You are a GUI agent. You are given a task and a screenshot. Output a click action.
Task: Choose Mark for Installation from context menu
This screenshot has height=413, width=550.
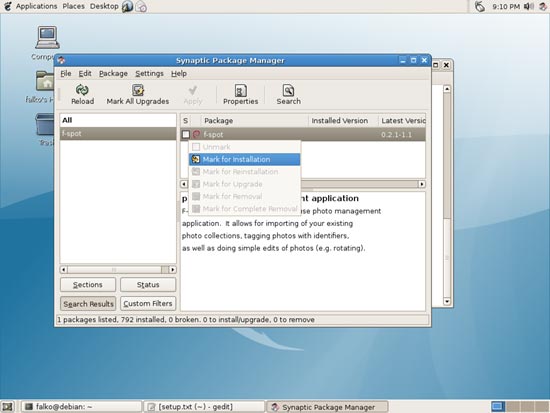point(244,159)
